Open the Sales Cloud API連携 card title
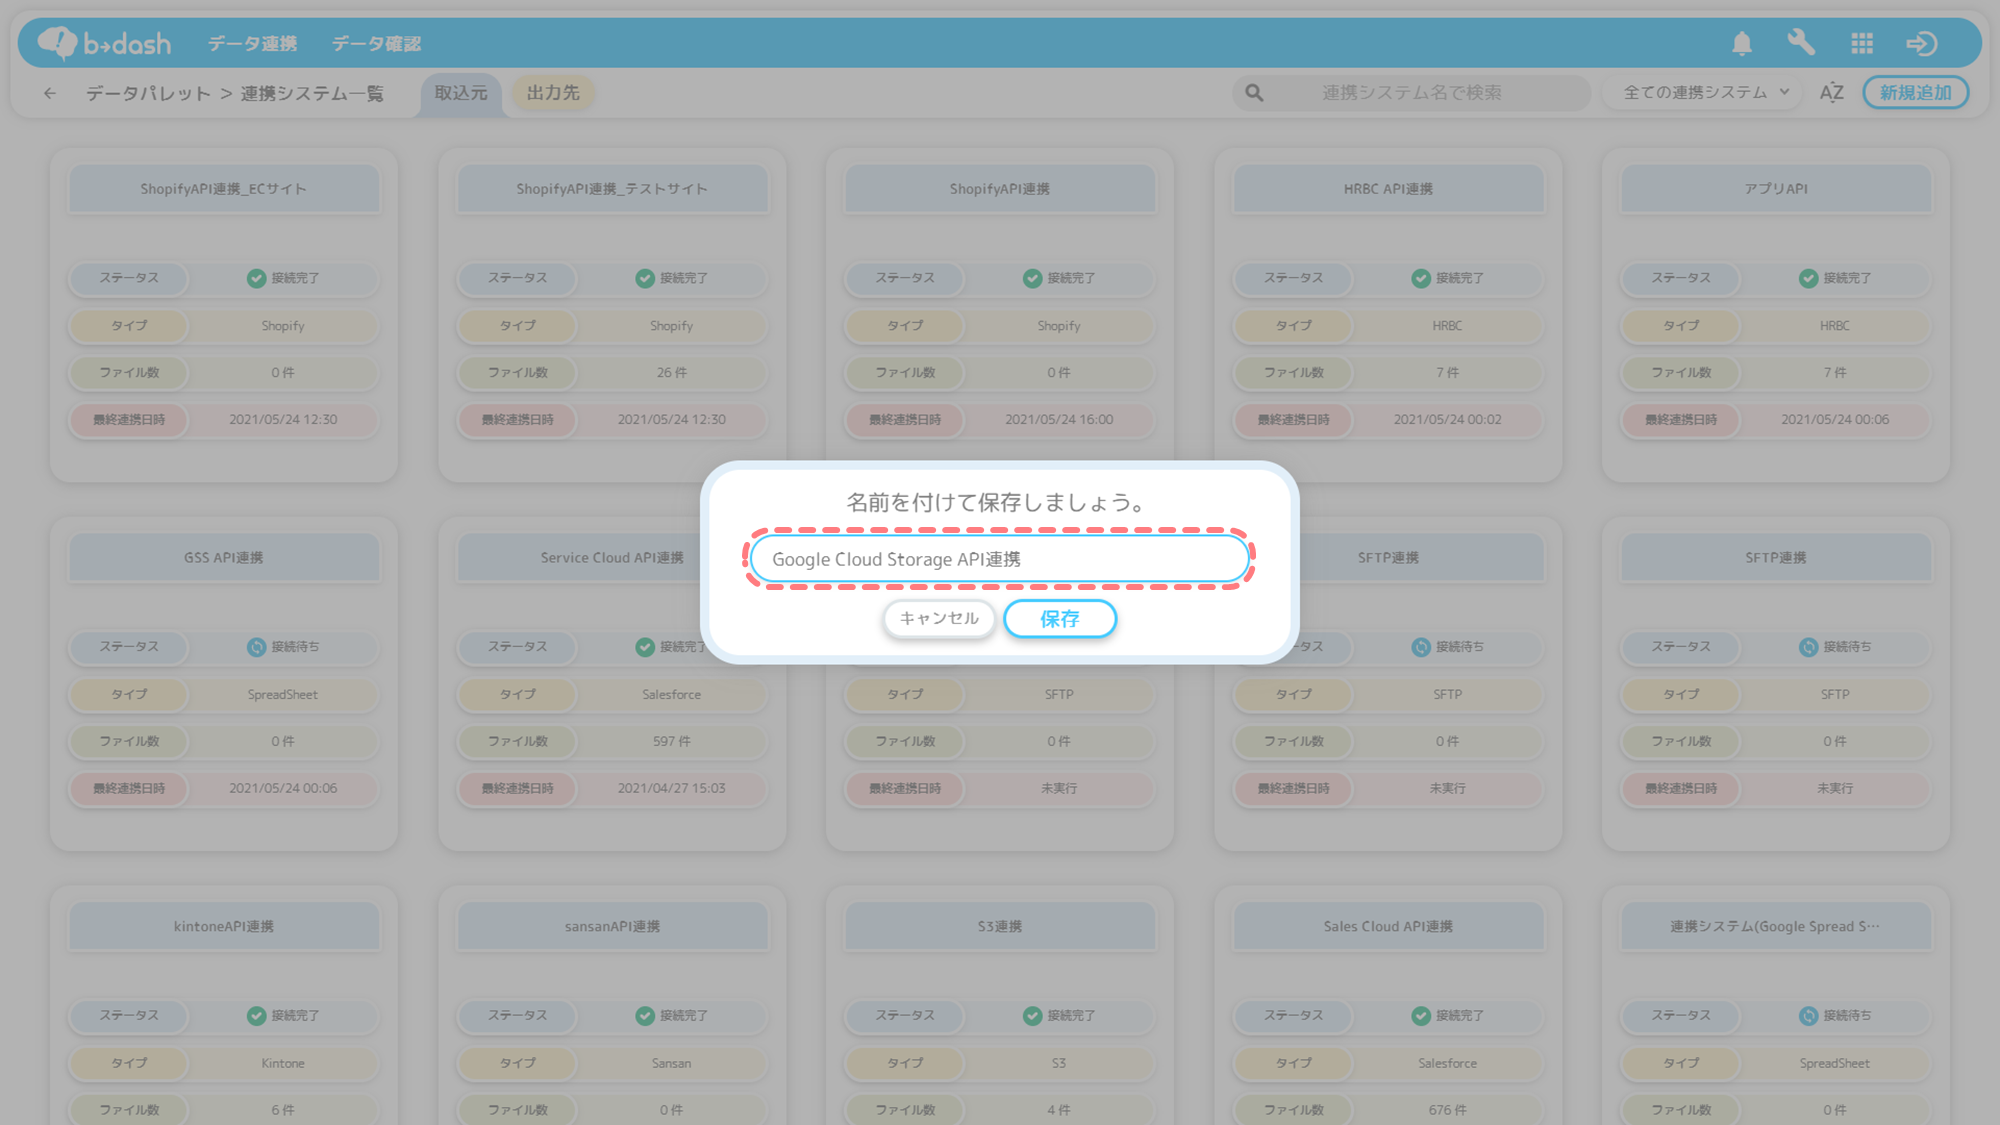The image size is (2000, 1125). click(1388, 927)
